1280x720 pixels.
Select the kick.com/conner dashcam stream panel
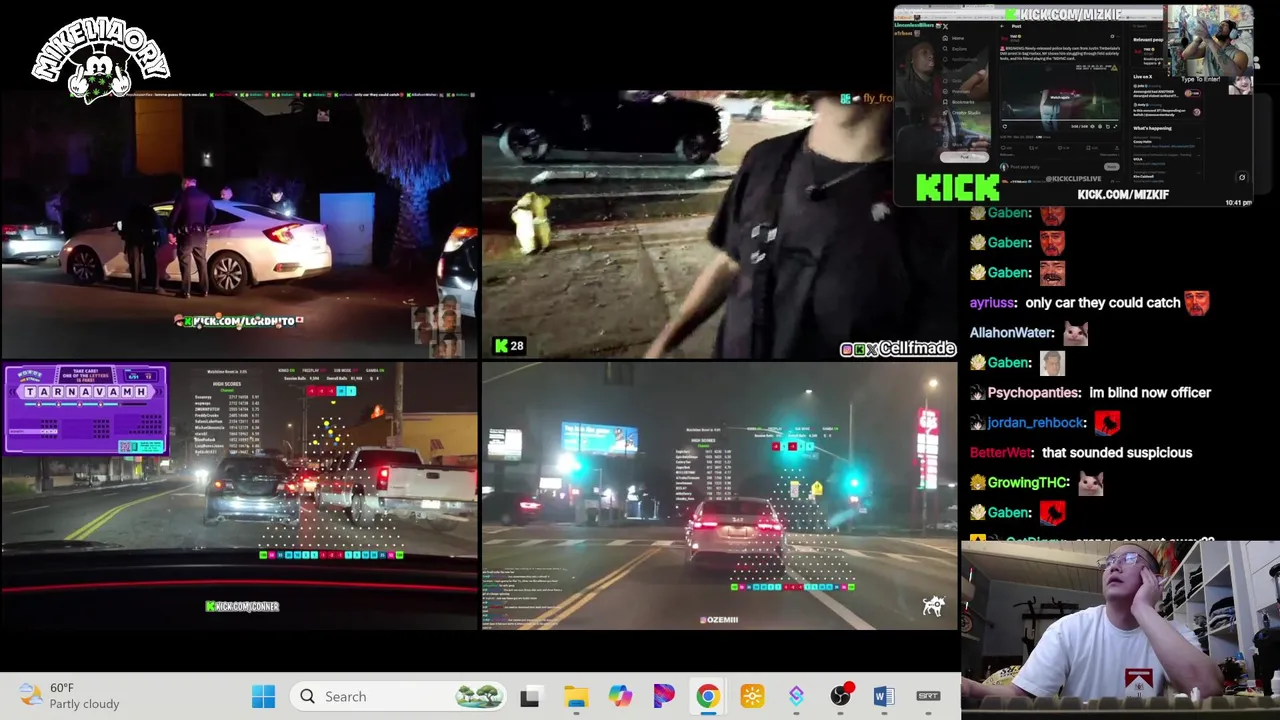click(x=239, y=496)
